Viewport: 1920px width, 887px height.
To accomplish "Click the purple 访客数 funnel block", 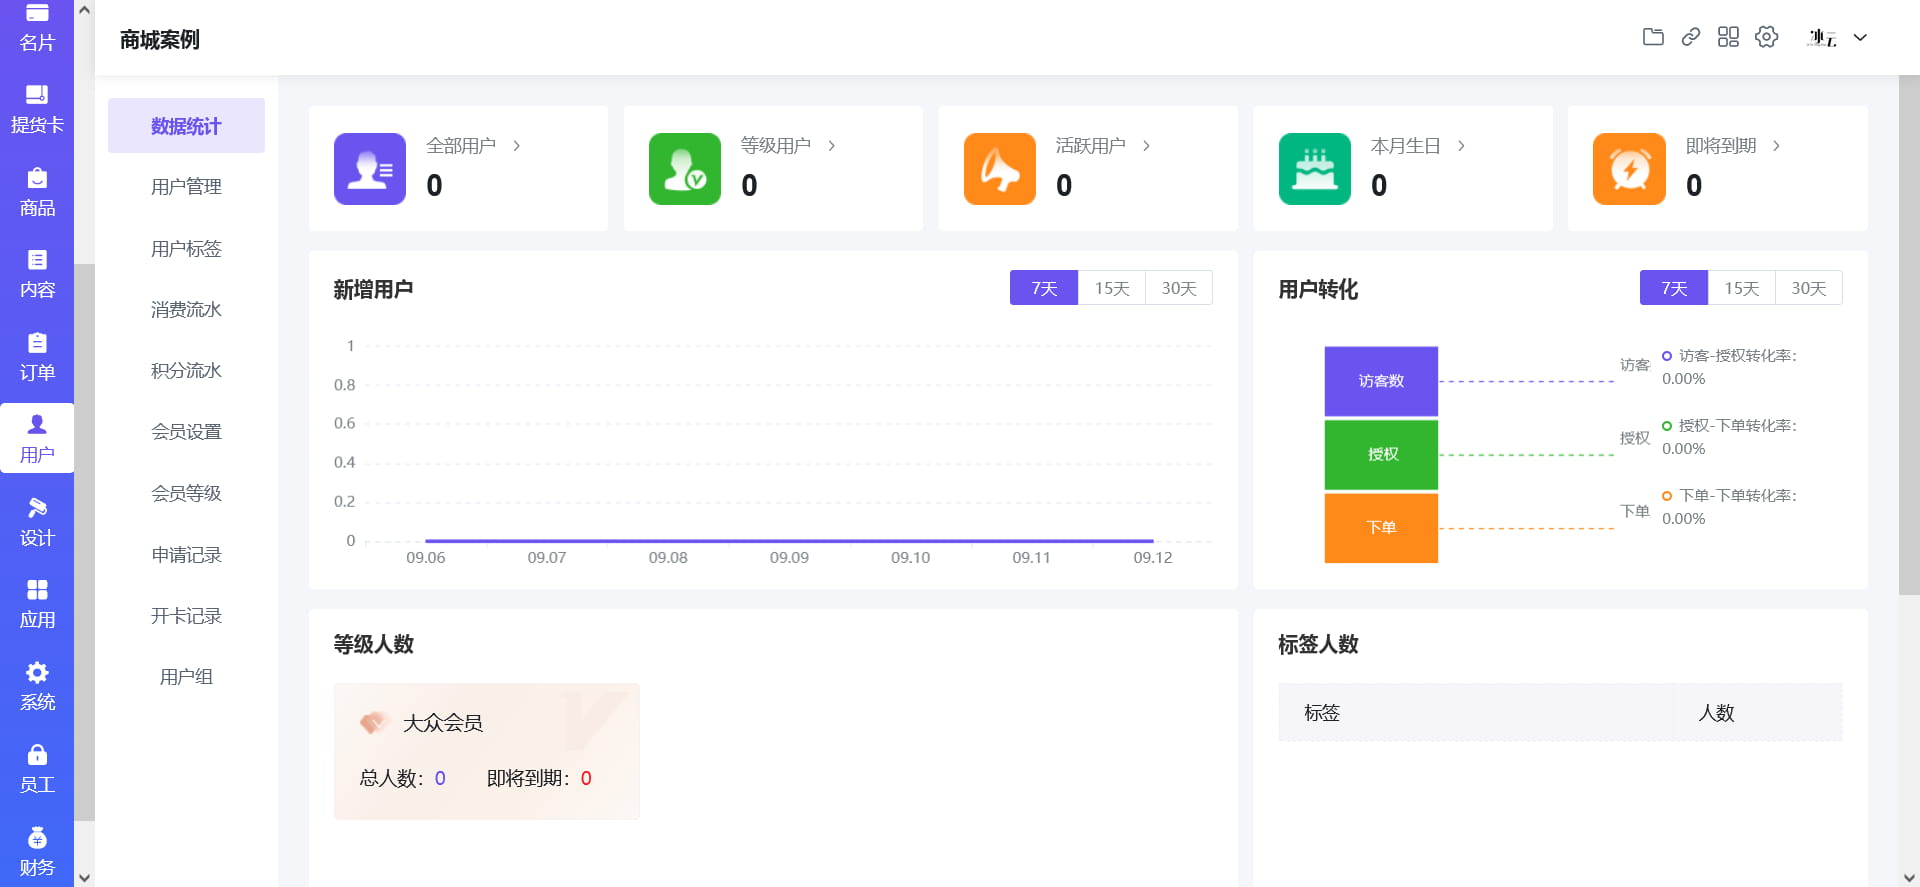I will click(1381, 381).
